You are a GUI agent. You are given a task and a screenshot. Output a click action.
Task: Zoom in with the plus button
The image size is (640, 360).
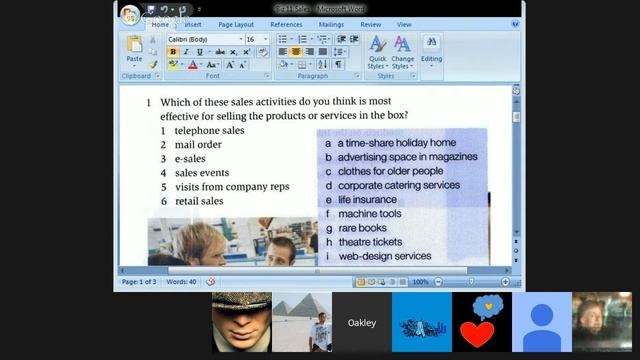tap(505, 282)
